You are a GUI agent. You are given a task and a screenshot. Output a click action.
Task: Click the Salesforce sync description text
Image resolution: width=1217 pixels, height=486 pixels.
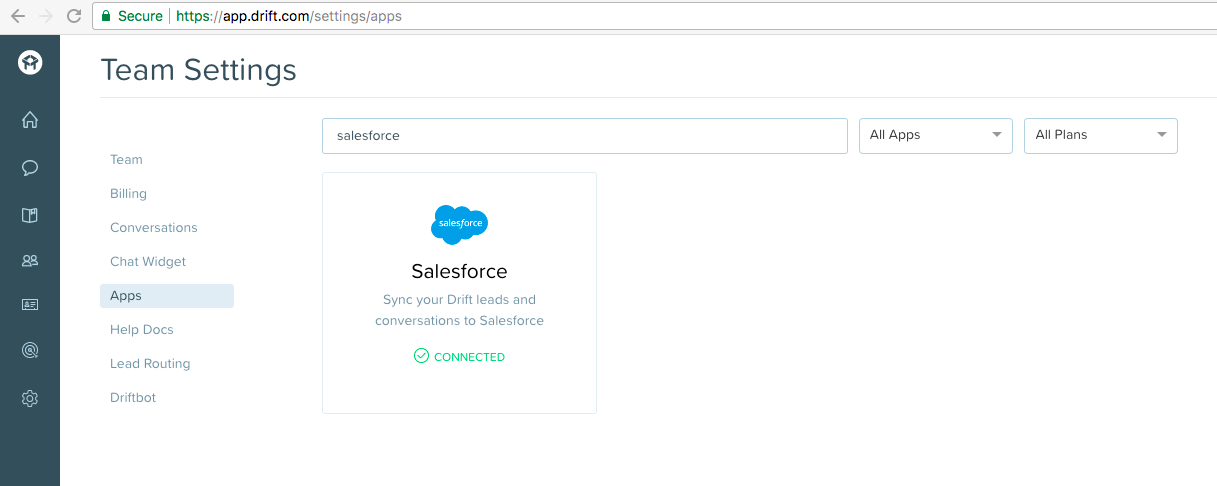click(459, 310)
